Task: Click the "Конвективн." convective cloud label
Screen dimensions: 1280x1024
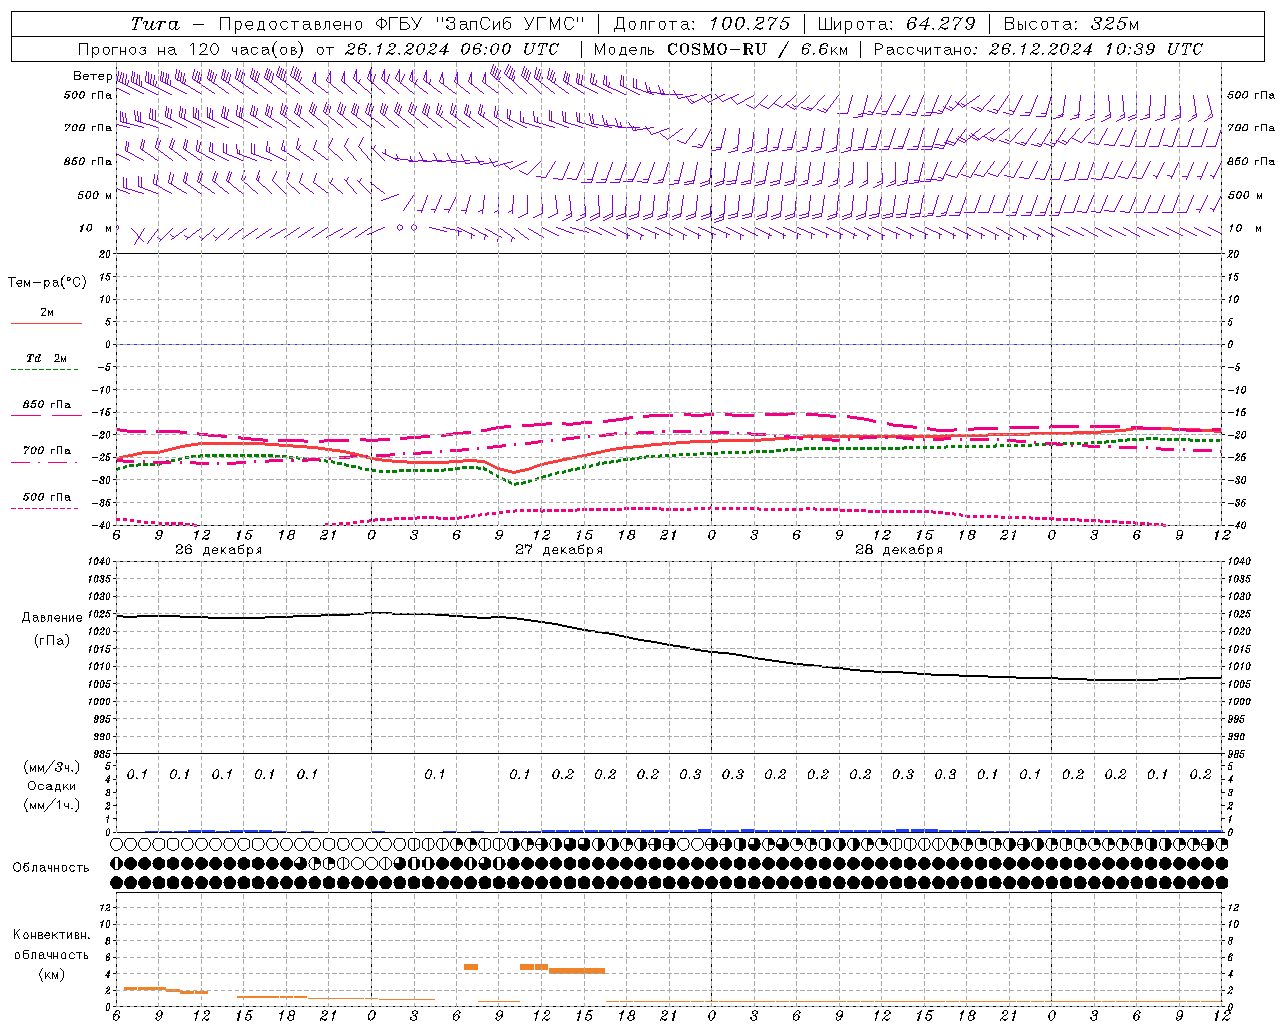Action: (51, 935)
